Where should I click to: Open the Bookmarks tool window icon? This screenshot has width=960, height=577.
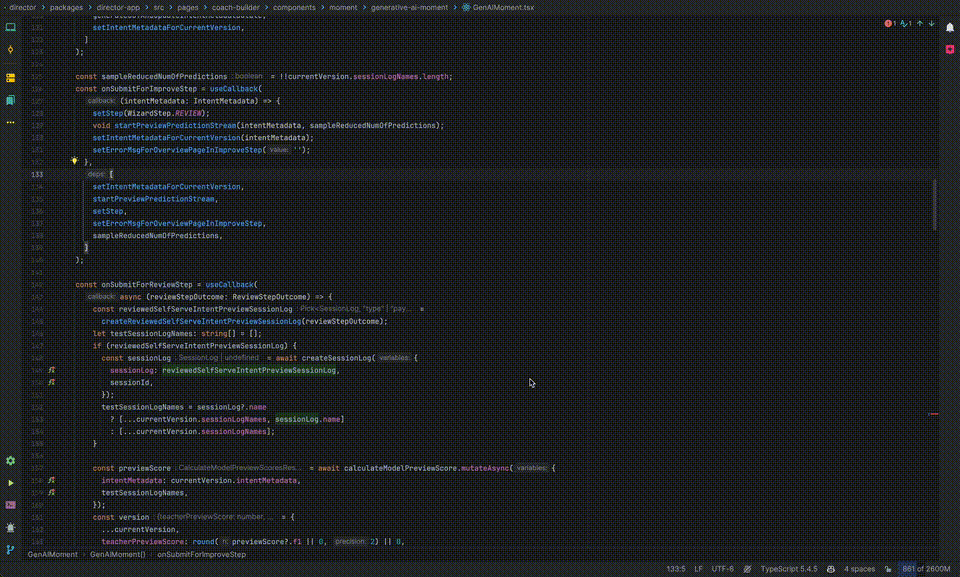[10, 100]
